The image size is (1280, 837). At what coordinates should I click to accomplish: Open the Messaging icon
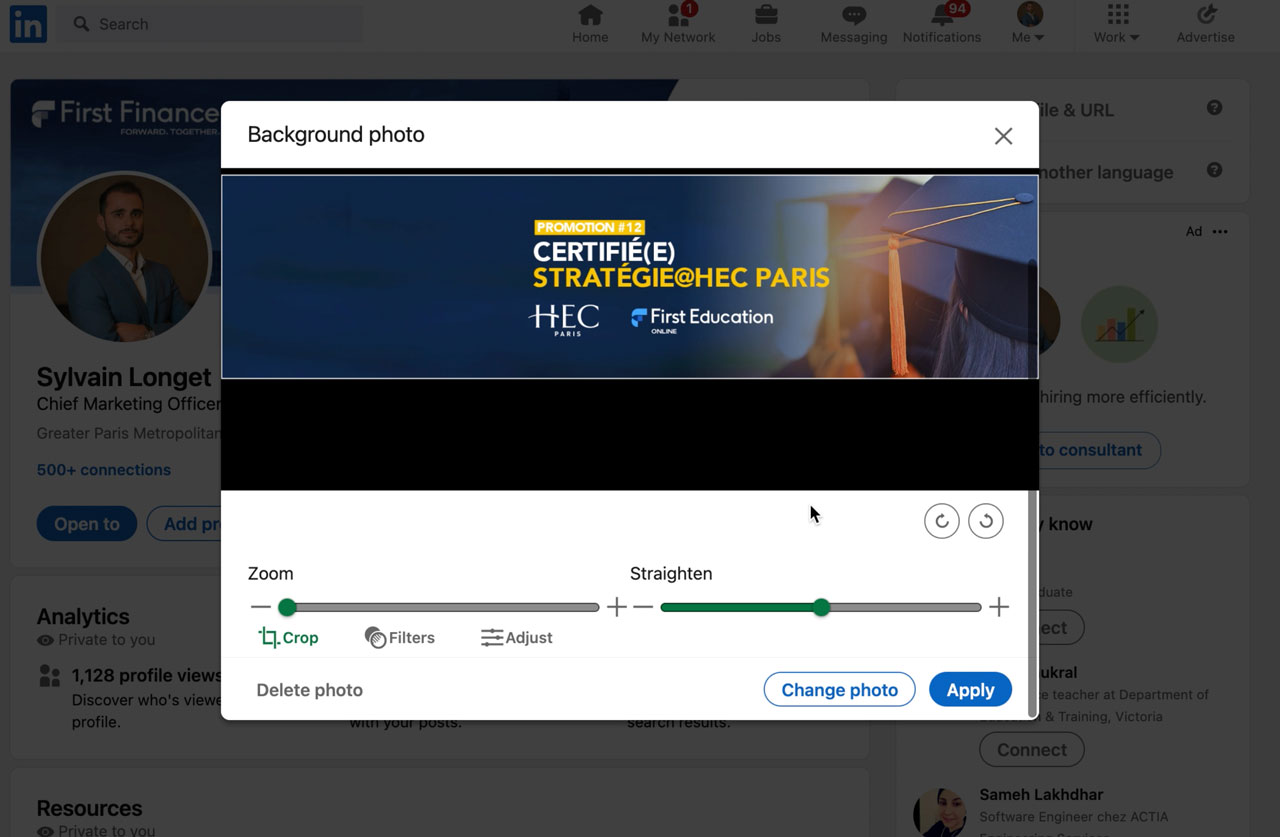point(853,15)
